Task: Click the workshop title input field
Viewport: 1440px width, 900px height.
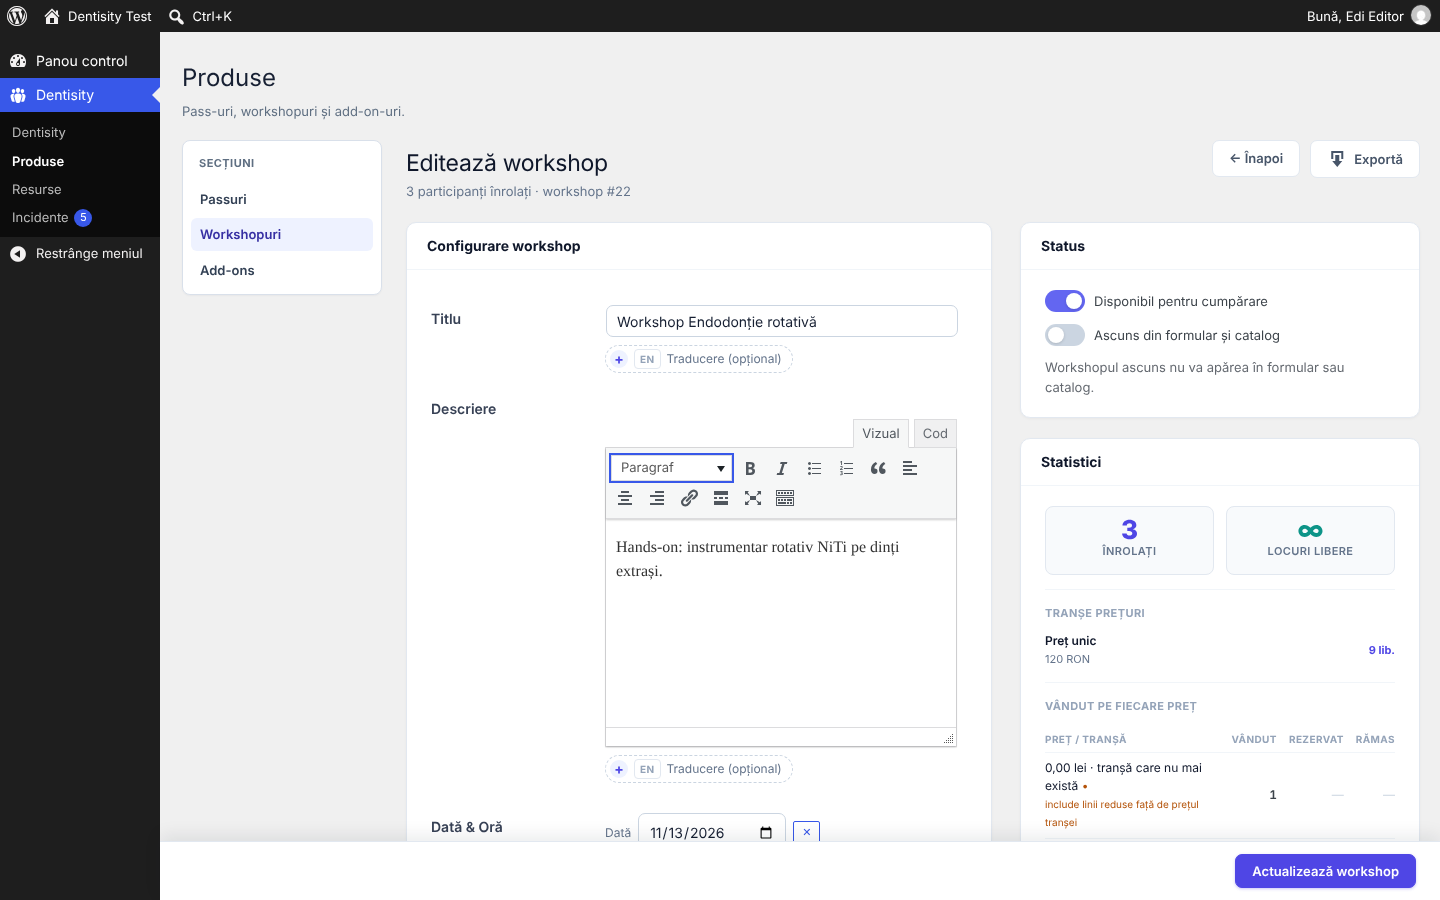Action: click(782, 321)
